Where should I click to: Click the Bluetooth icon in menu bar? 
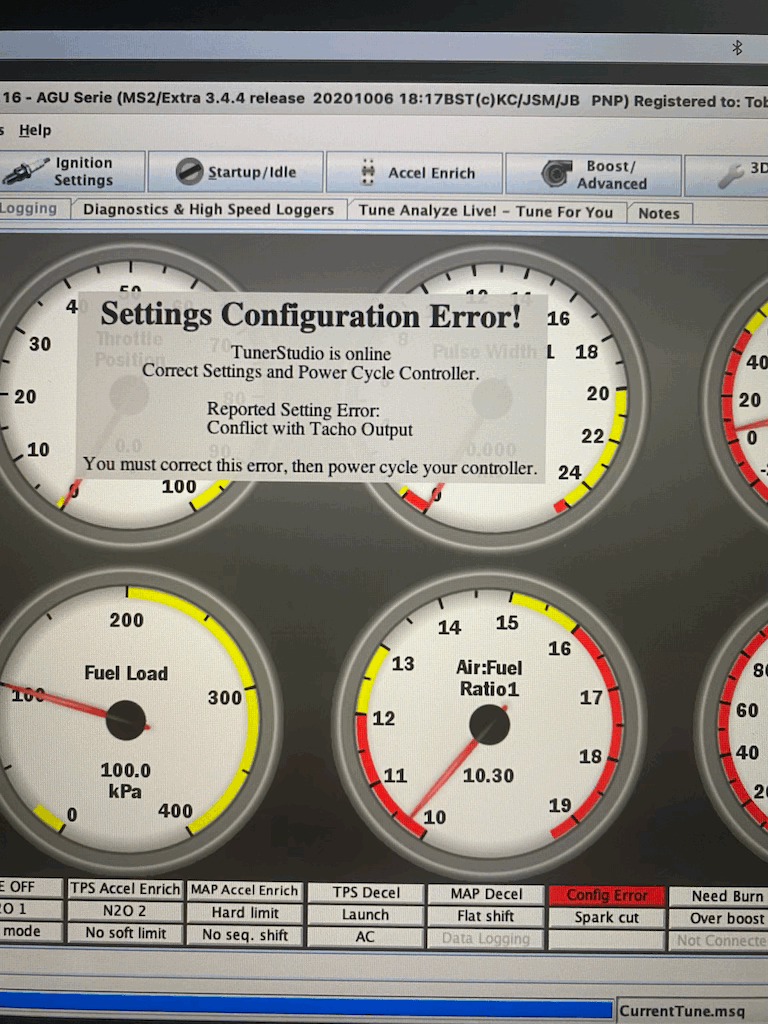[x=737, y=48]
